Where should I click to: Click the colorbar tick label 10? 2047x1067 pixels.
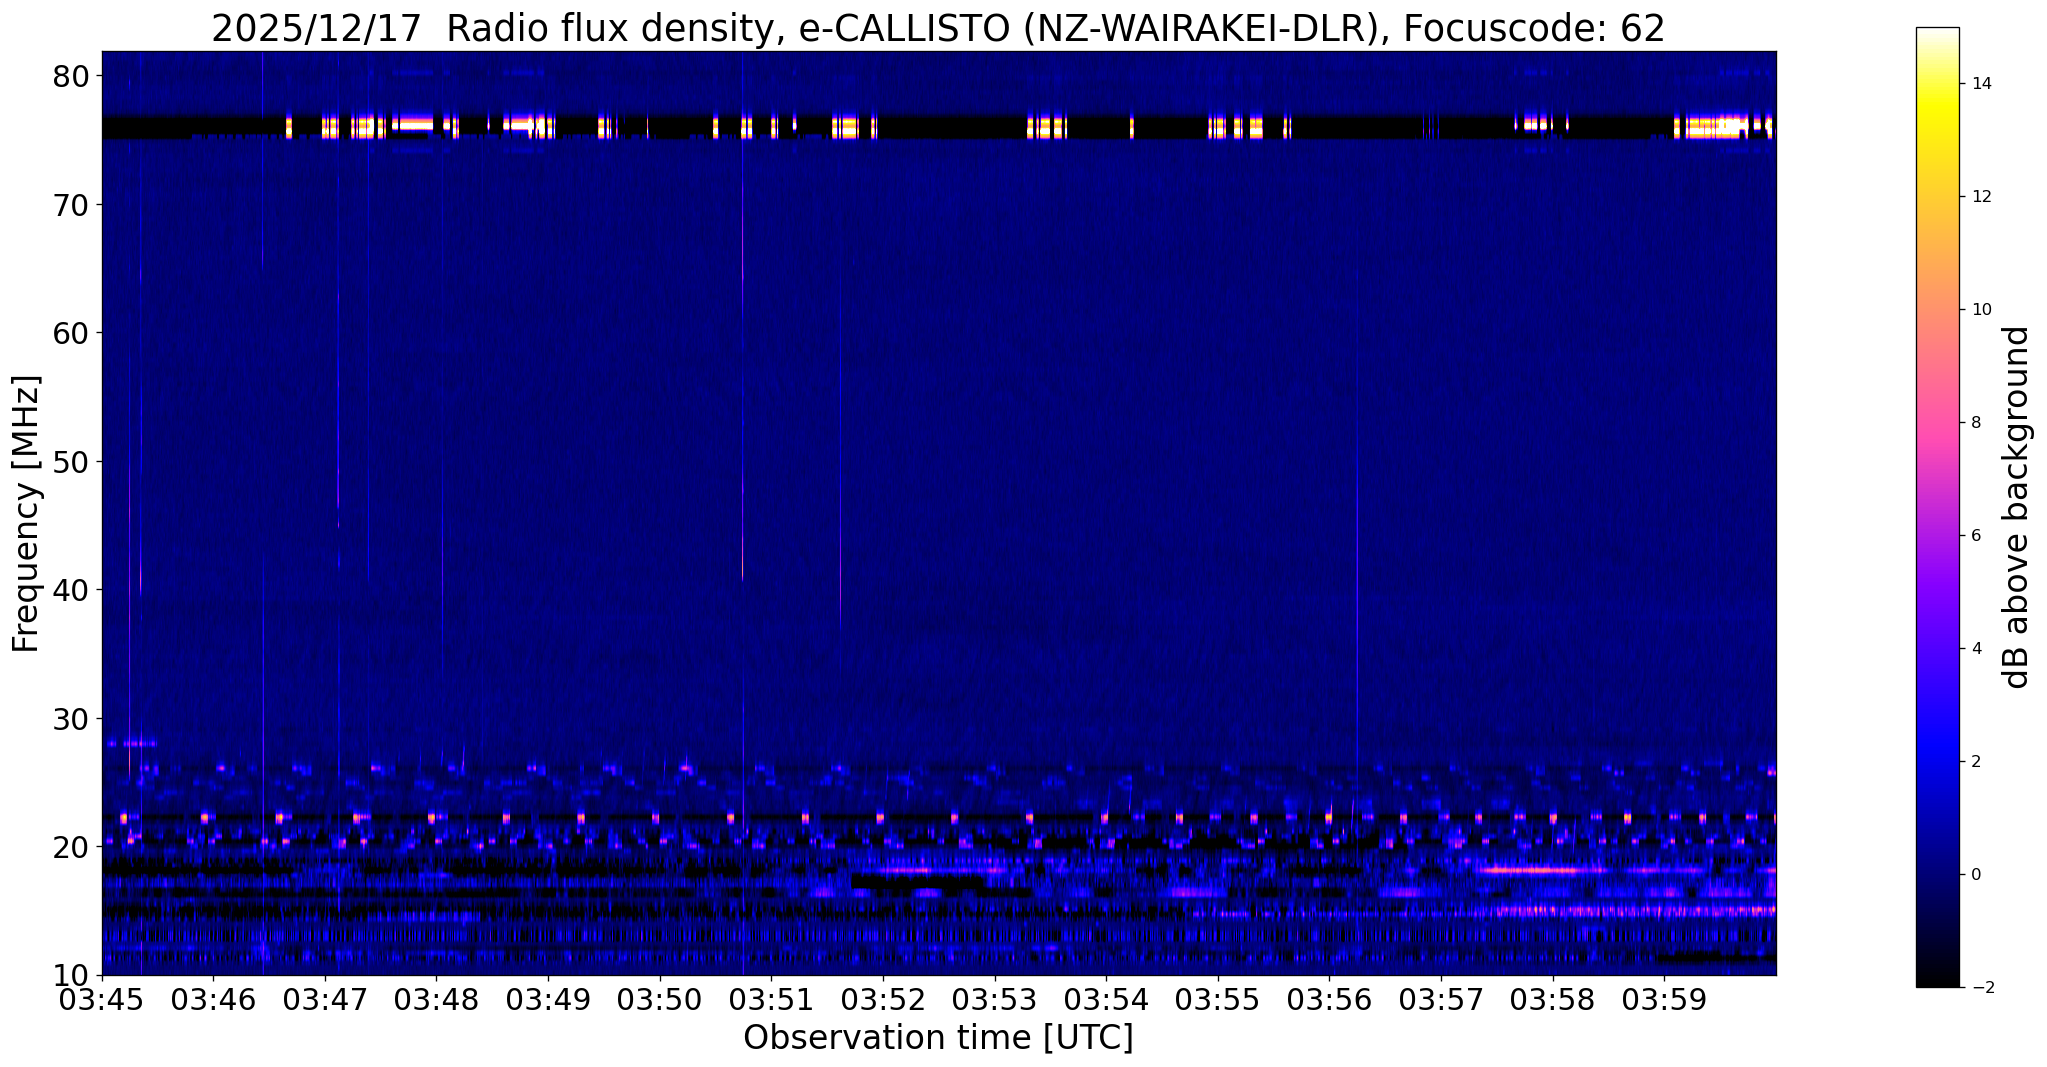[1980, 310]
